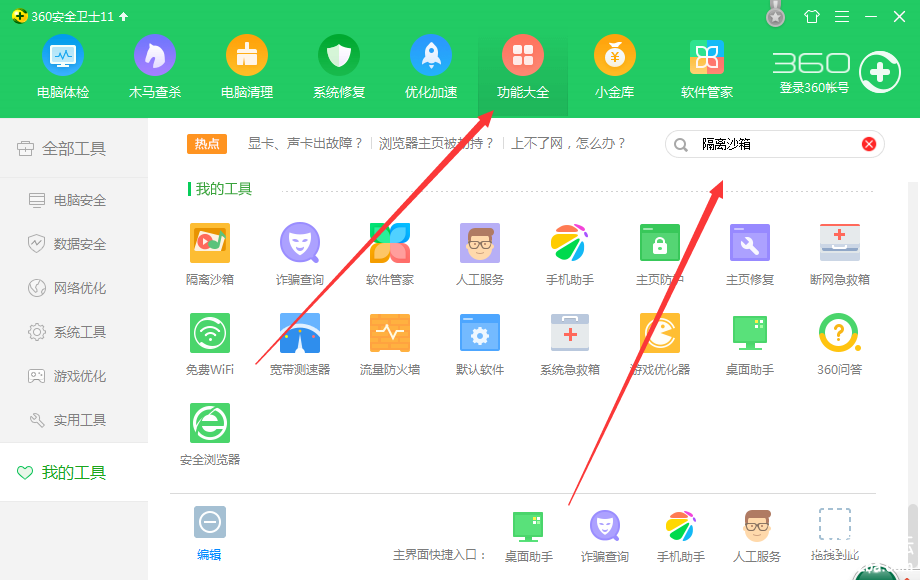Click the round plus account avatar
The height and width of the screenshot is (580, 920).
(880, 72)
